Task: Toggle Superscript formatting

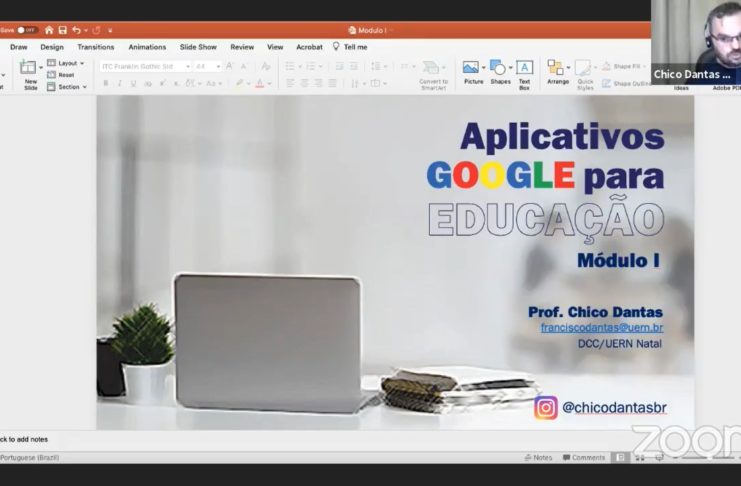Action: [x=163, y=84]
